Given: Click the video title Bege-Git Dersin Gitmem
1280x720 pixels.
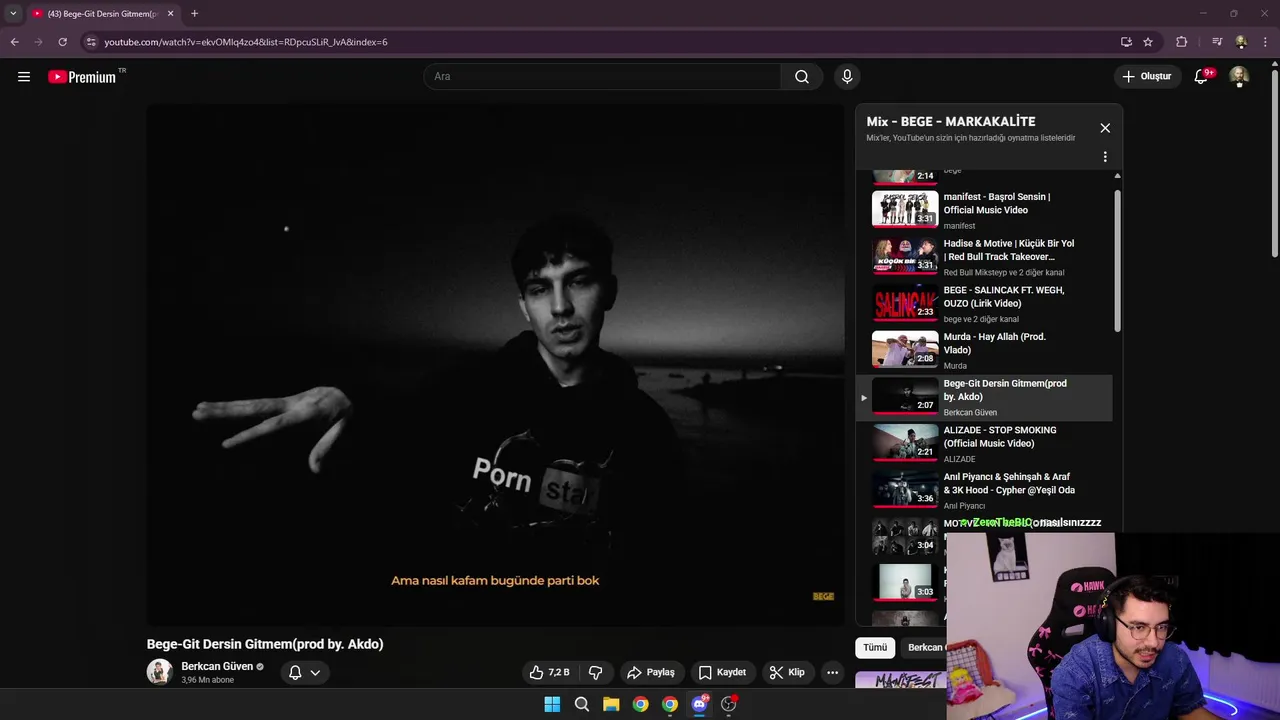Looking at the screenshot, I should [x=265, y=644].
